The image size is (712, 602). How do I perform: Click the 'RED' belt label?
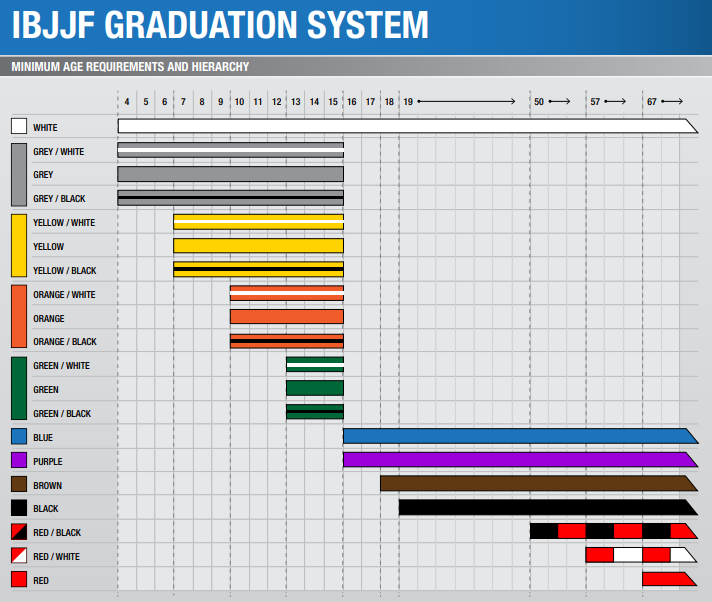click(x=41, y=581)
